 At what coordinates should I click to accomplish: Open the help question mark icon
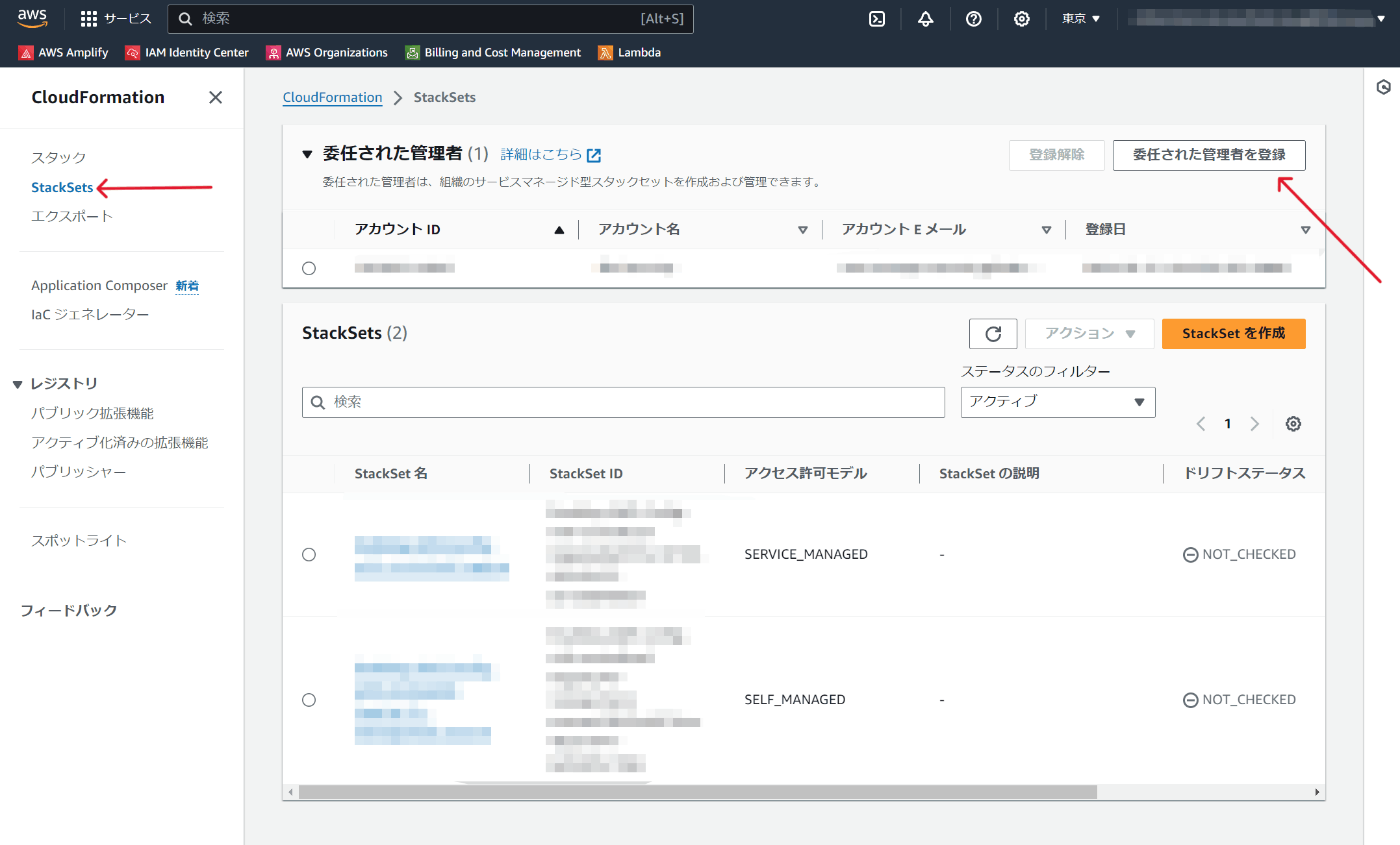click(973, 19)
